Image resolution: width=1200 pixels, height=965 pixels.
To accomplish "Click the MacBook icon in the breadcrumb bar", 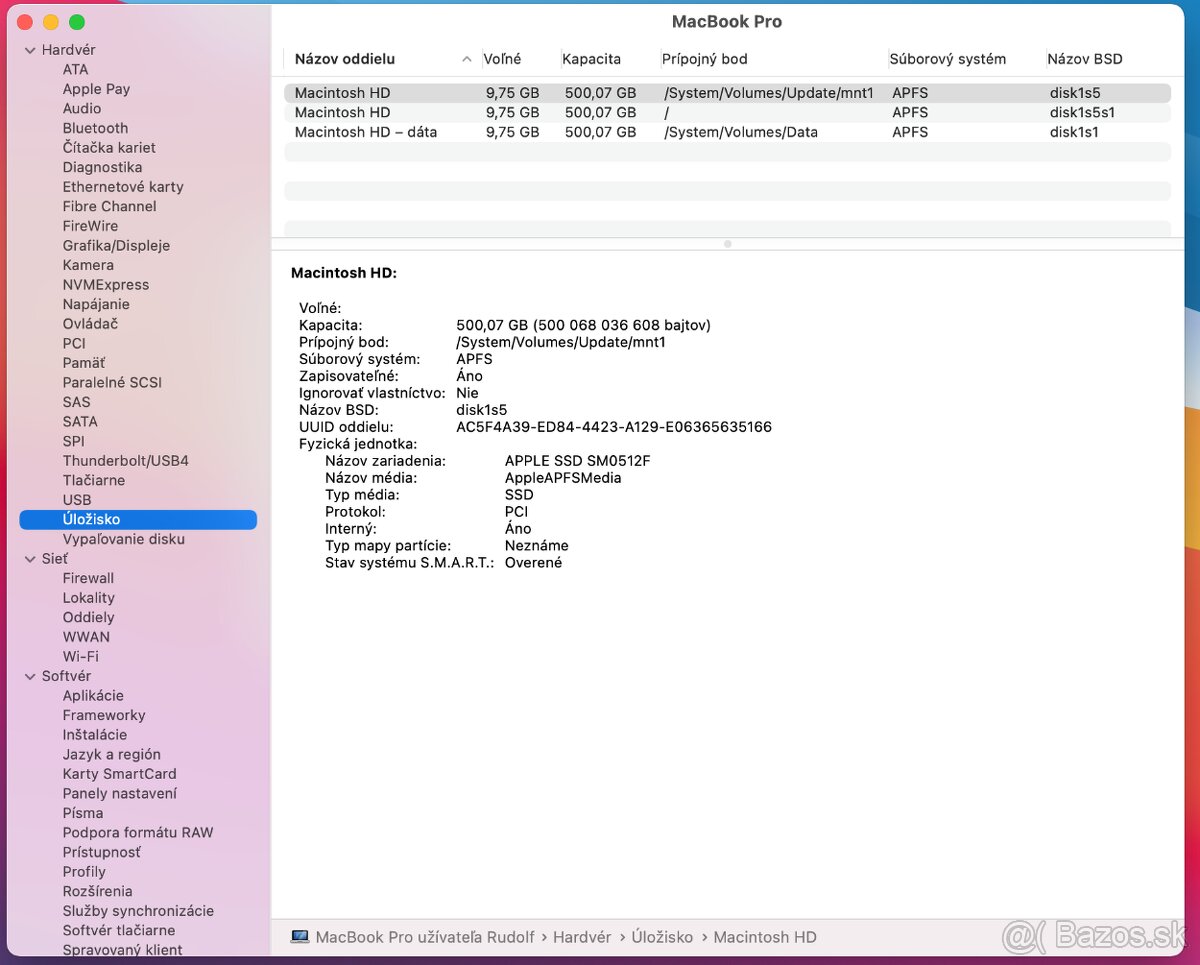I will click(298, 937).
